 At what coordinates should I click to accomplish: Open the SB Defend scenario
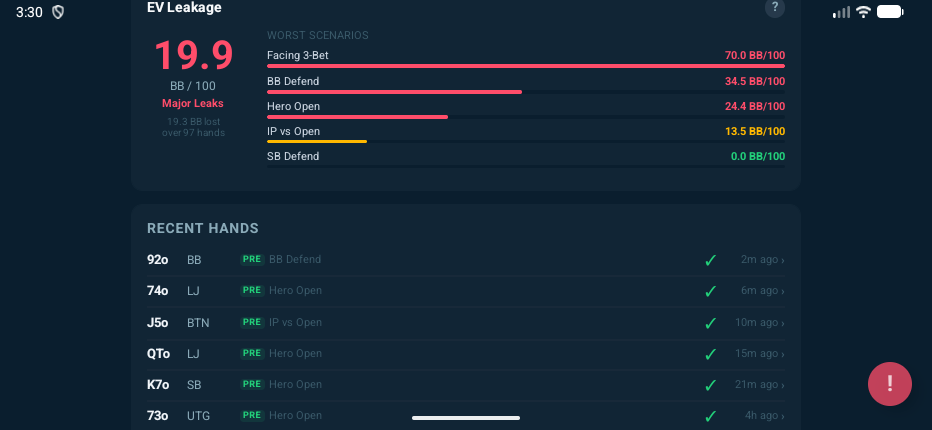525,157
